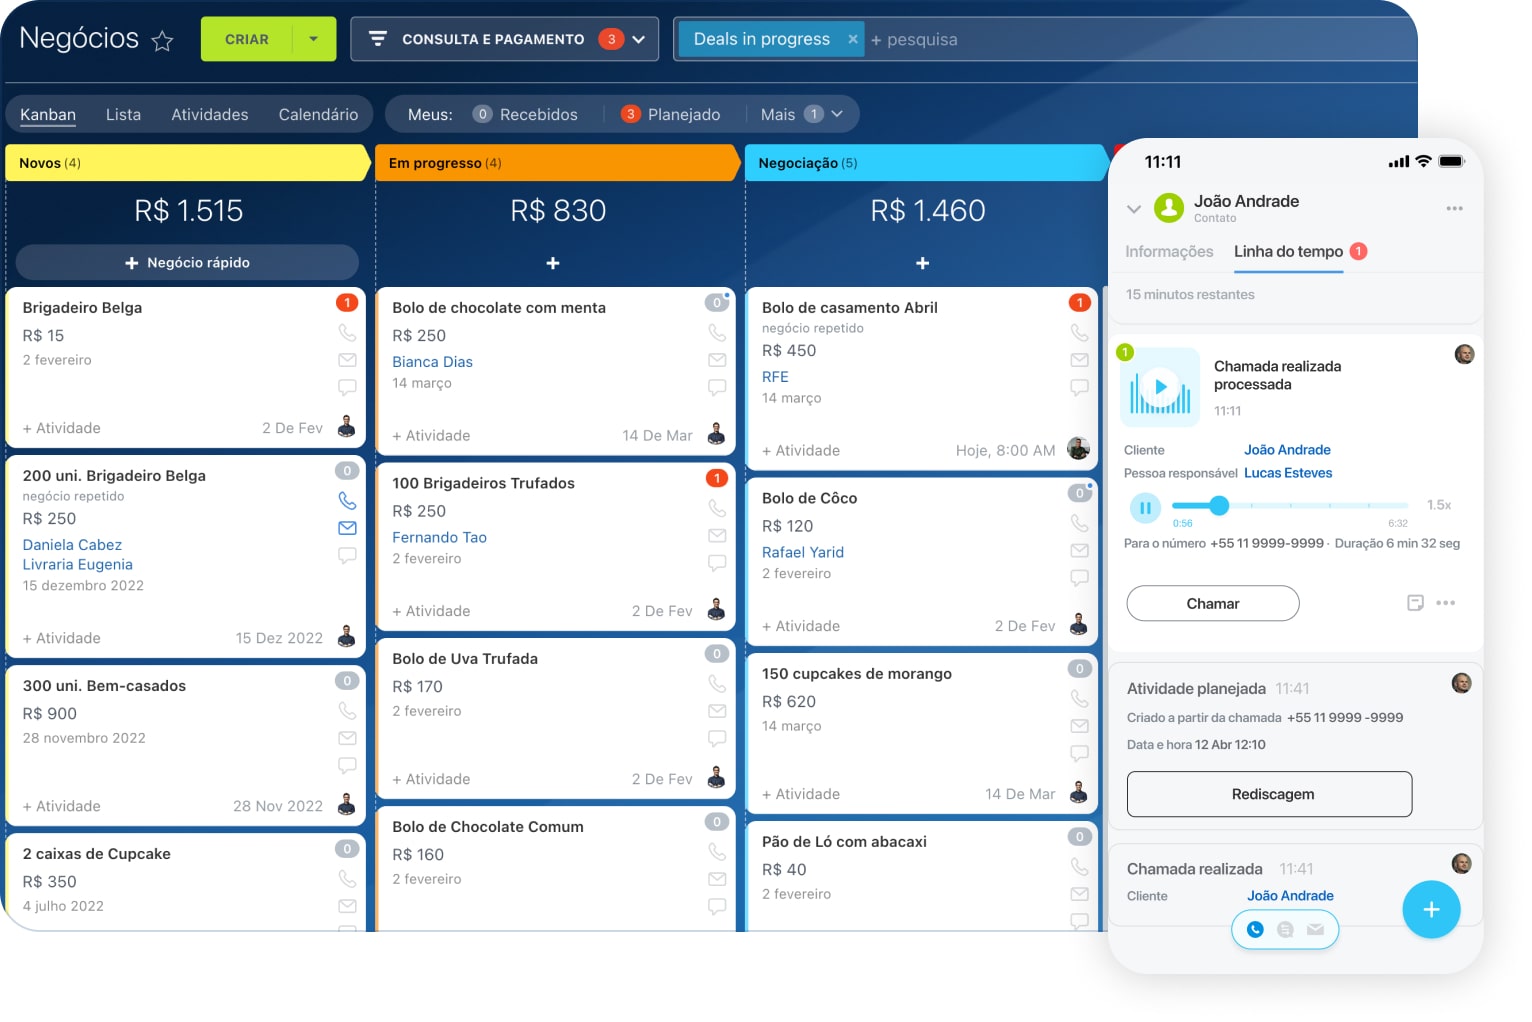Change the 1.5x playback speed

1438,505
